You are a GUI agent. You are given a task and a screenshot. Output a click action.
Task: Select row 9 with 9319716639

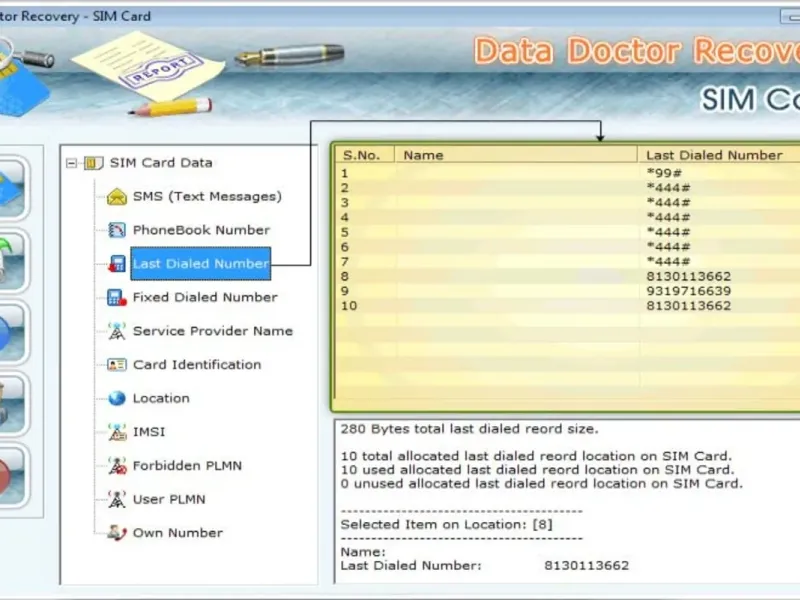pos(568,291)
